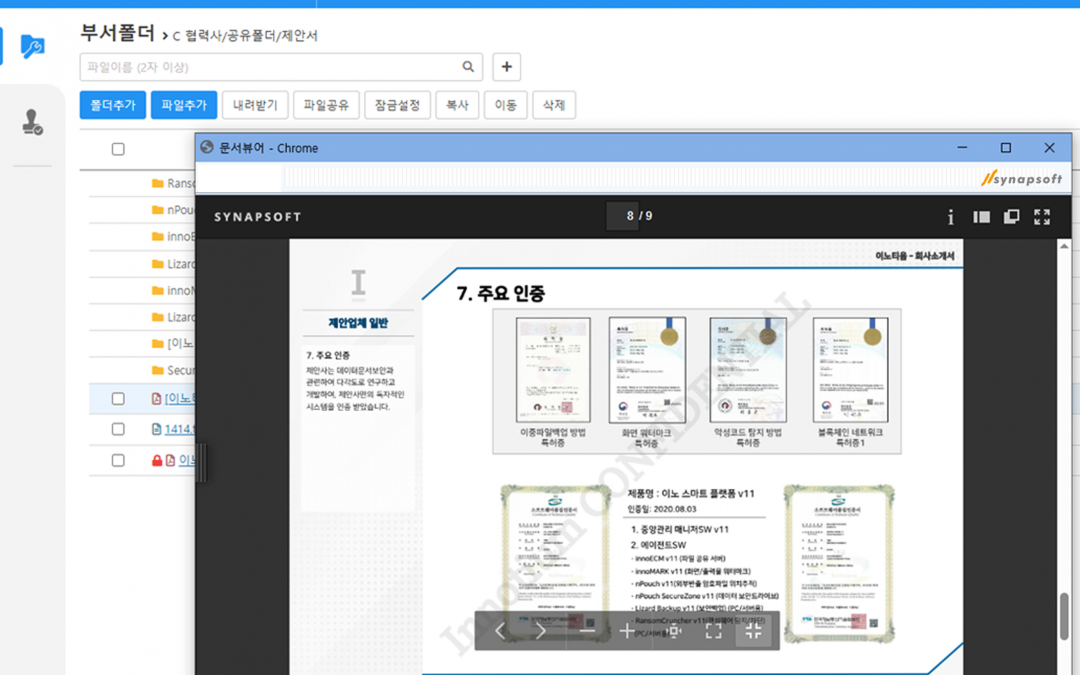The height and width of the screenshot is (675, 1080).
Task: Click scrollbar up arrow in viewer
Action: 1064,246
